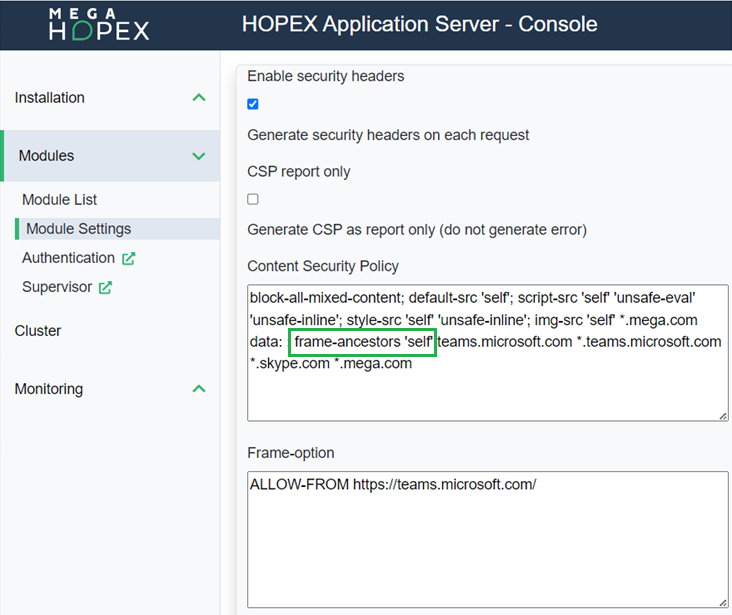Select the Monitoring sidebar label

[49, 389]
